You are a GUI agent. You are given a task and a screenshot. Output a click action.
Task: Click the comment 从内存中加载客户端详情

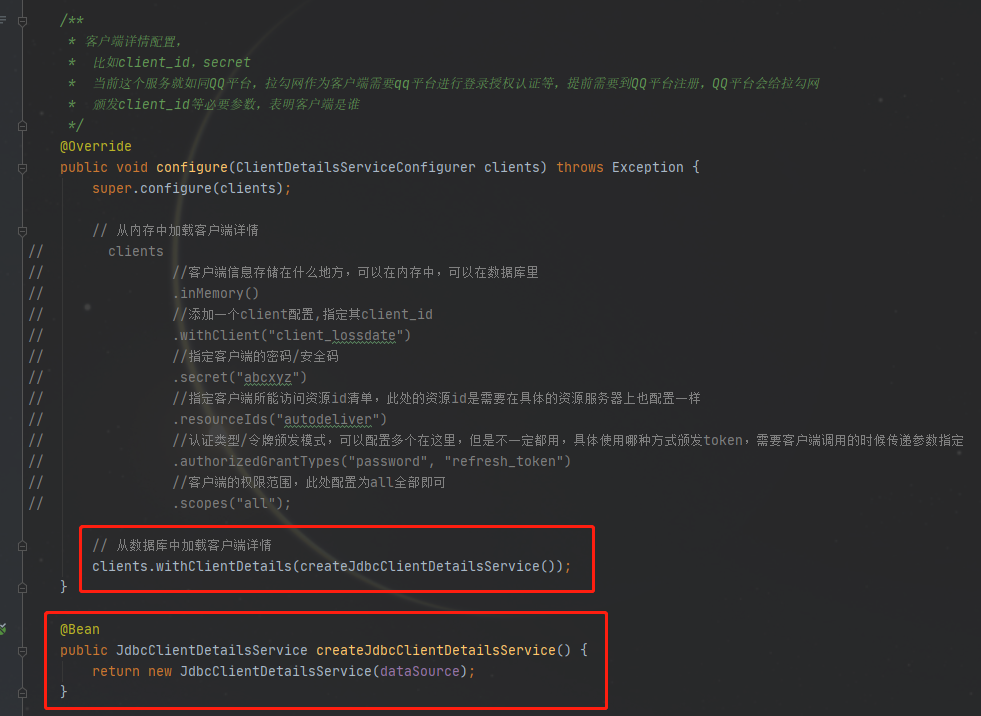click(x=176, y=230)
